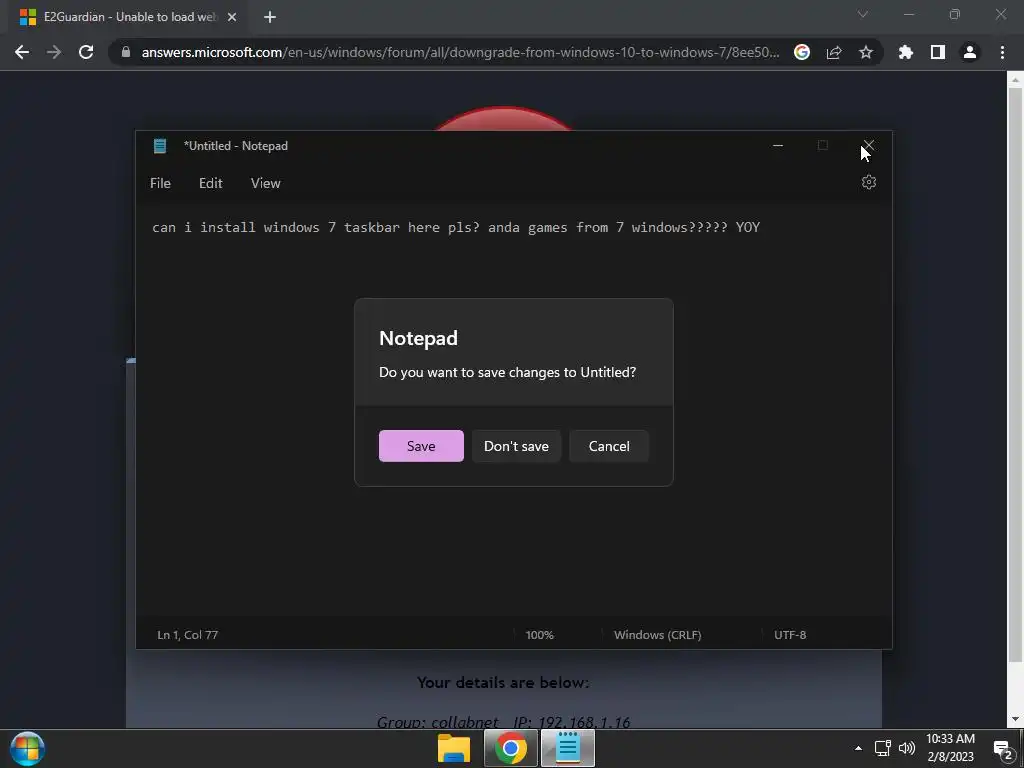Open notification center with 2 notifications

(1004, 750)
